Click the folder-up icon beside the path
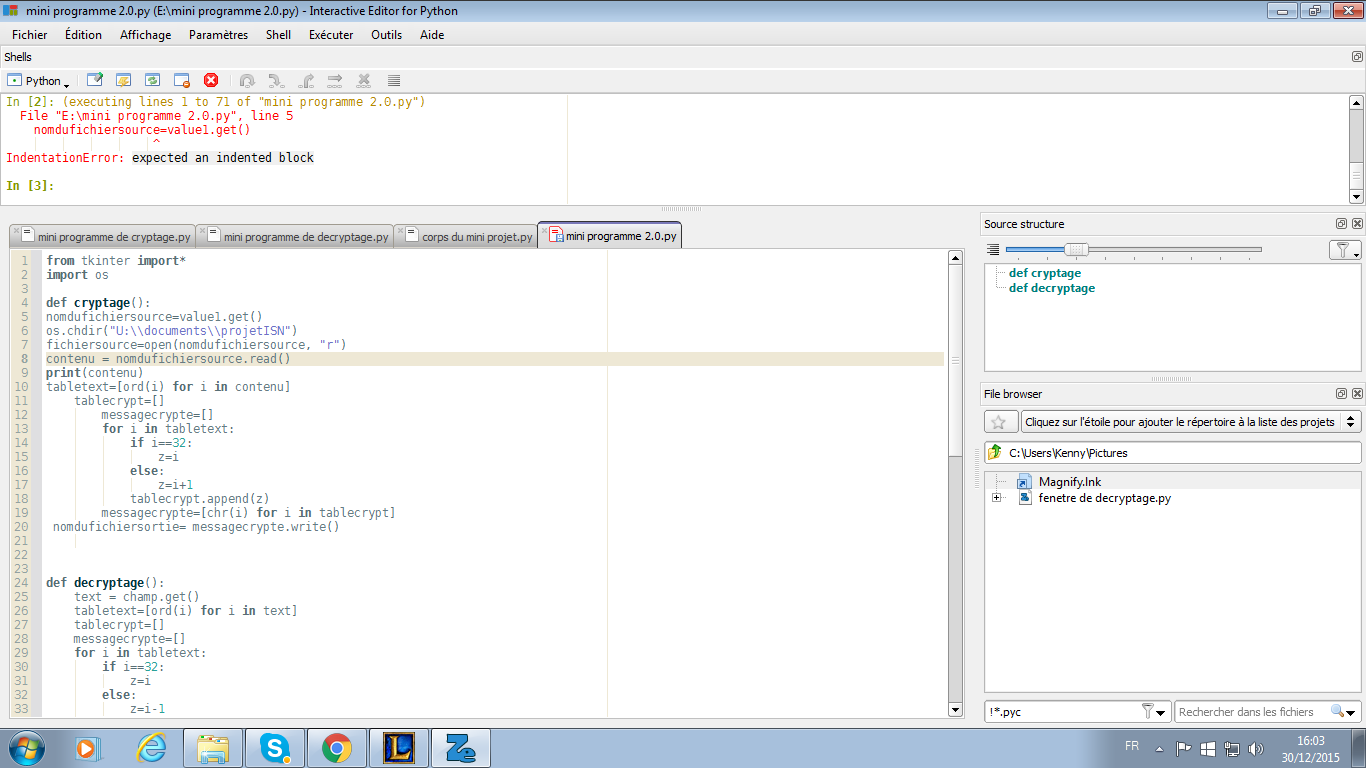 point(995,453)
